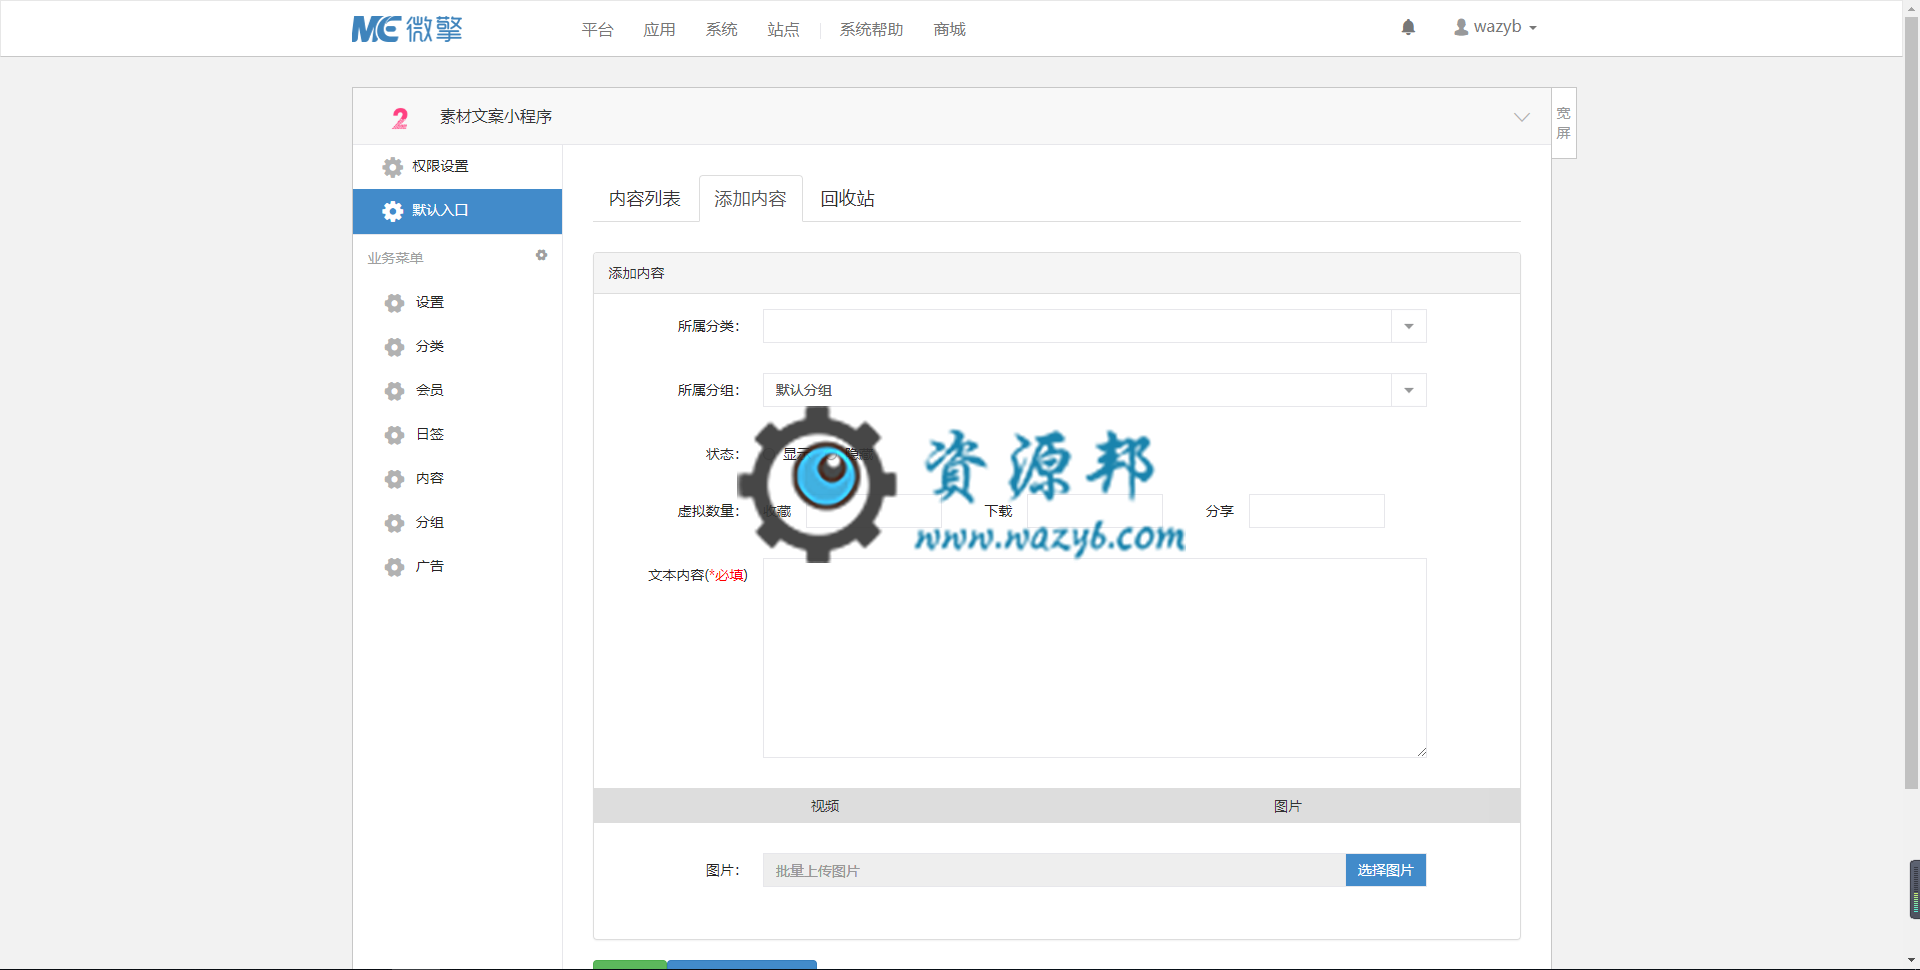Open 所属分组 dropdown arrow
1920x970 pixels.
(x=1408, y=390)
